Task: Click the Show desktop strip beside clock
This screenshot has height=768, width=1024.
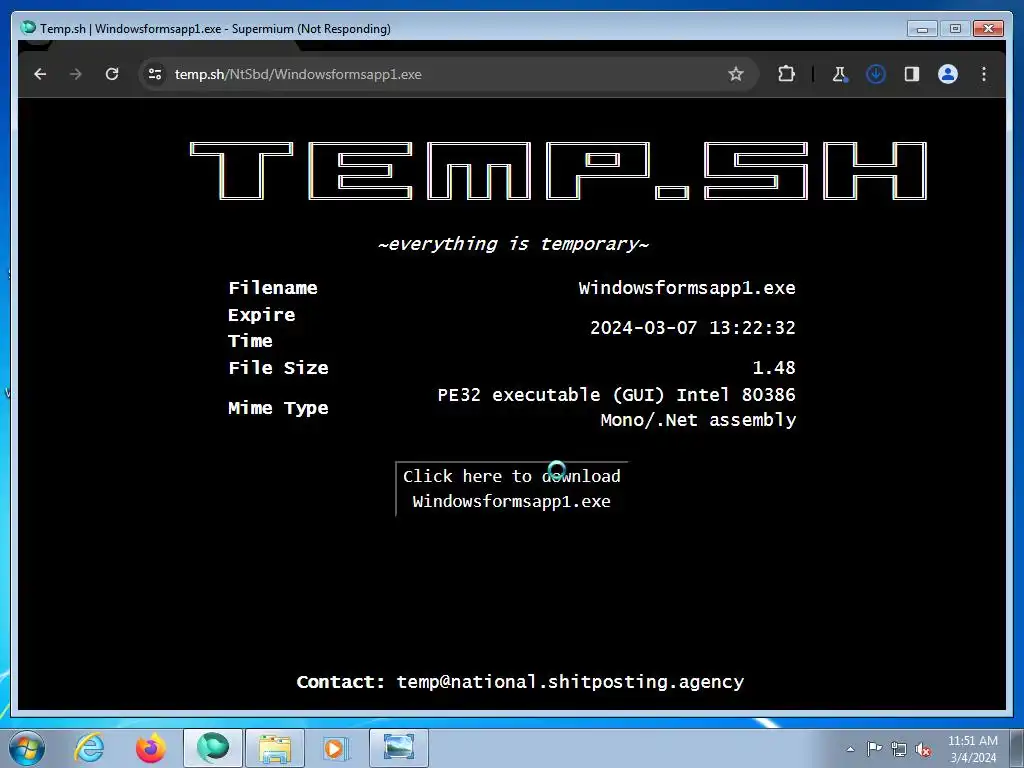Action: pyautogui.click(x=1017, y=748)
